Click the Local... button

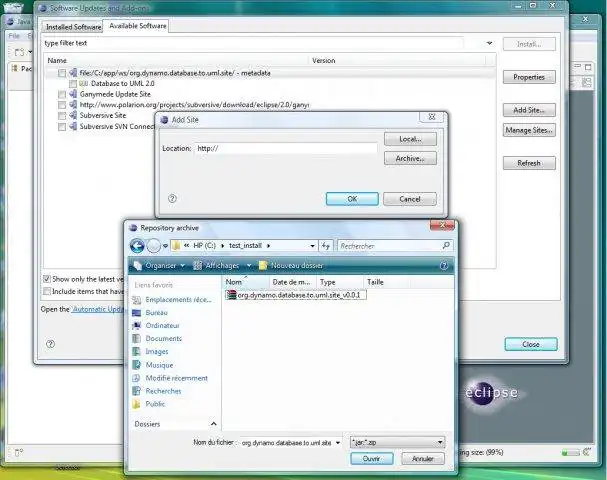[x=410, y=139]
